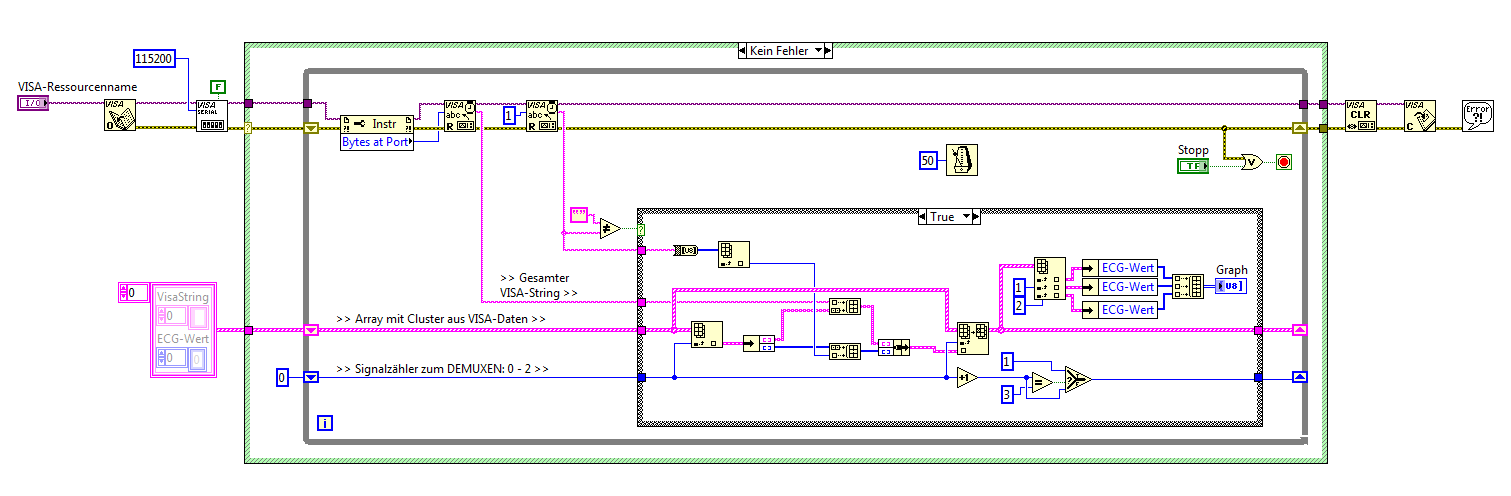The image size is (1511, 496).
Task: Select the Select function after Equal node
Action: coord(1077,378)
